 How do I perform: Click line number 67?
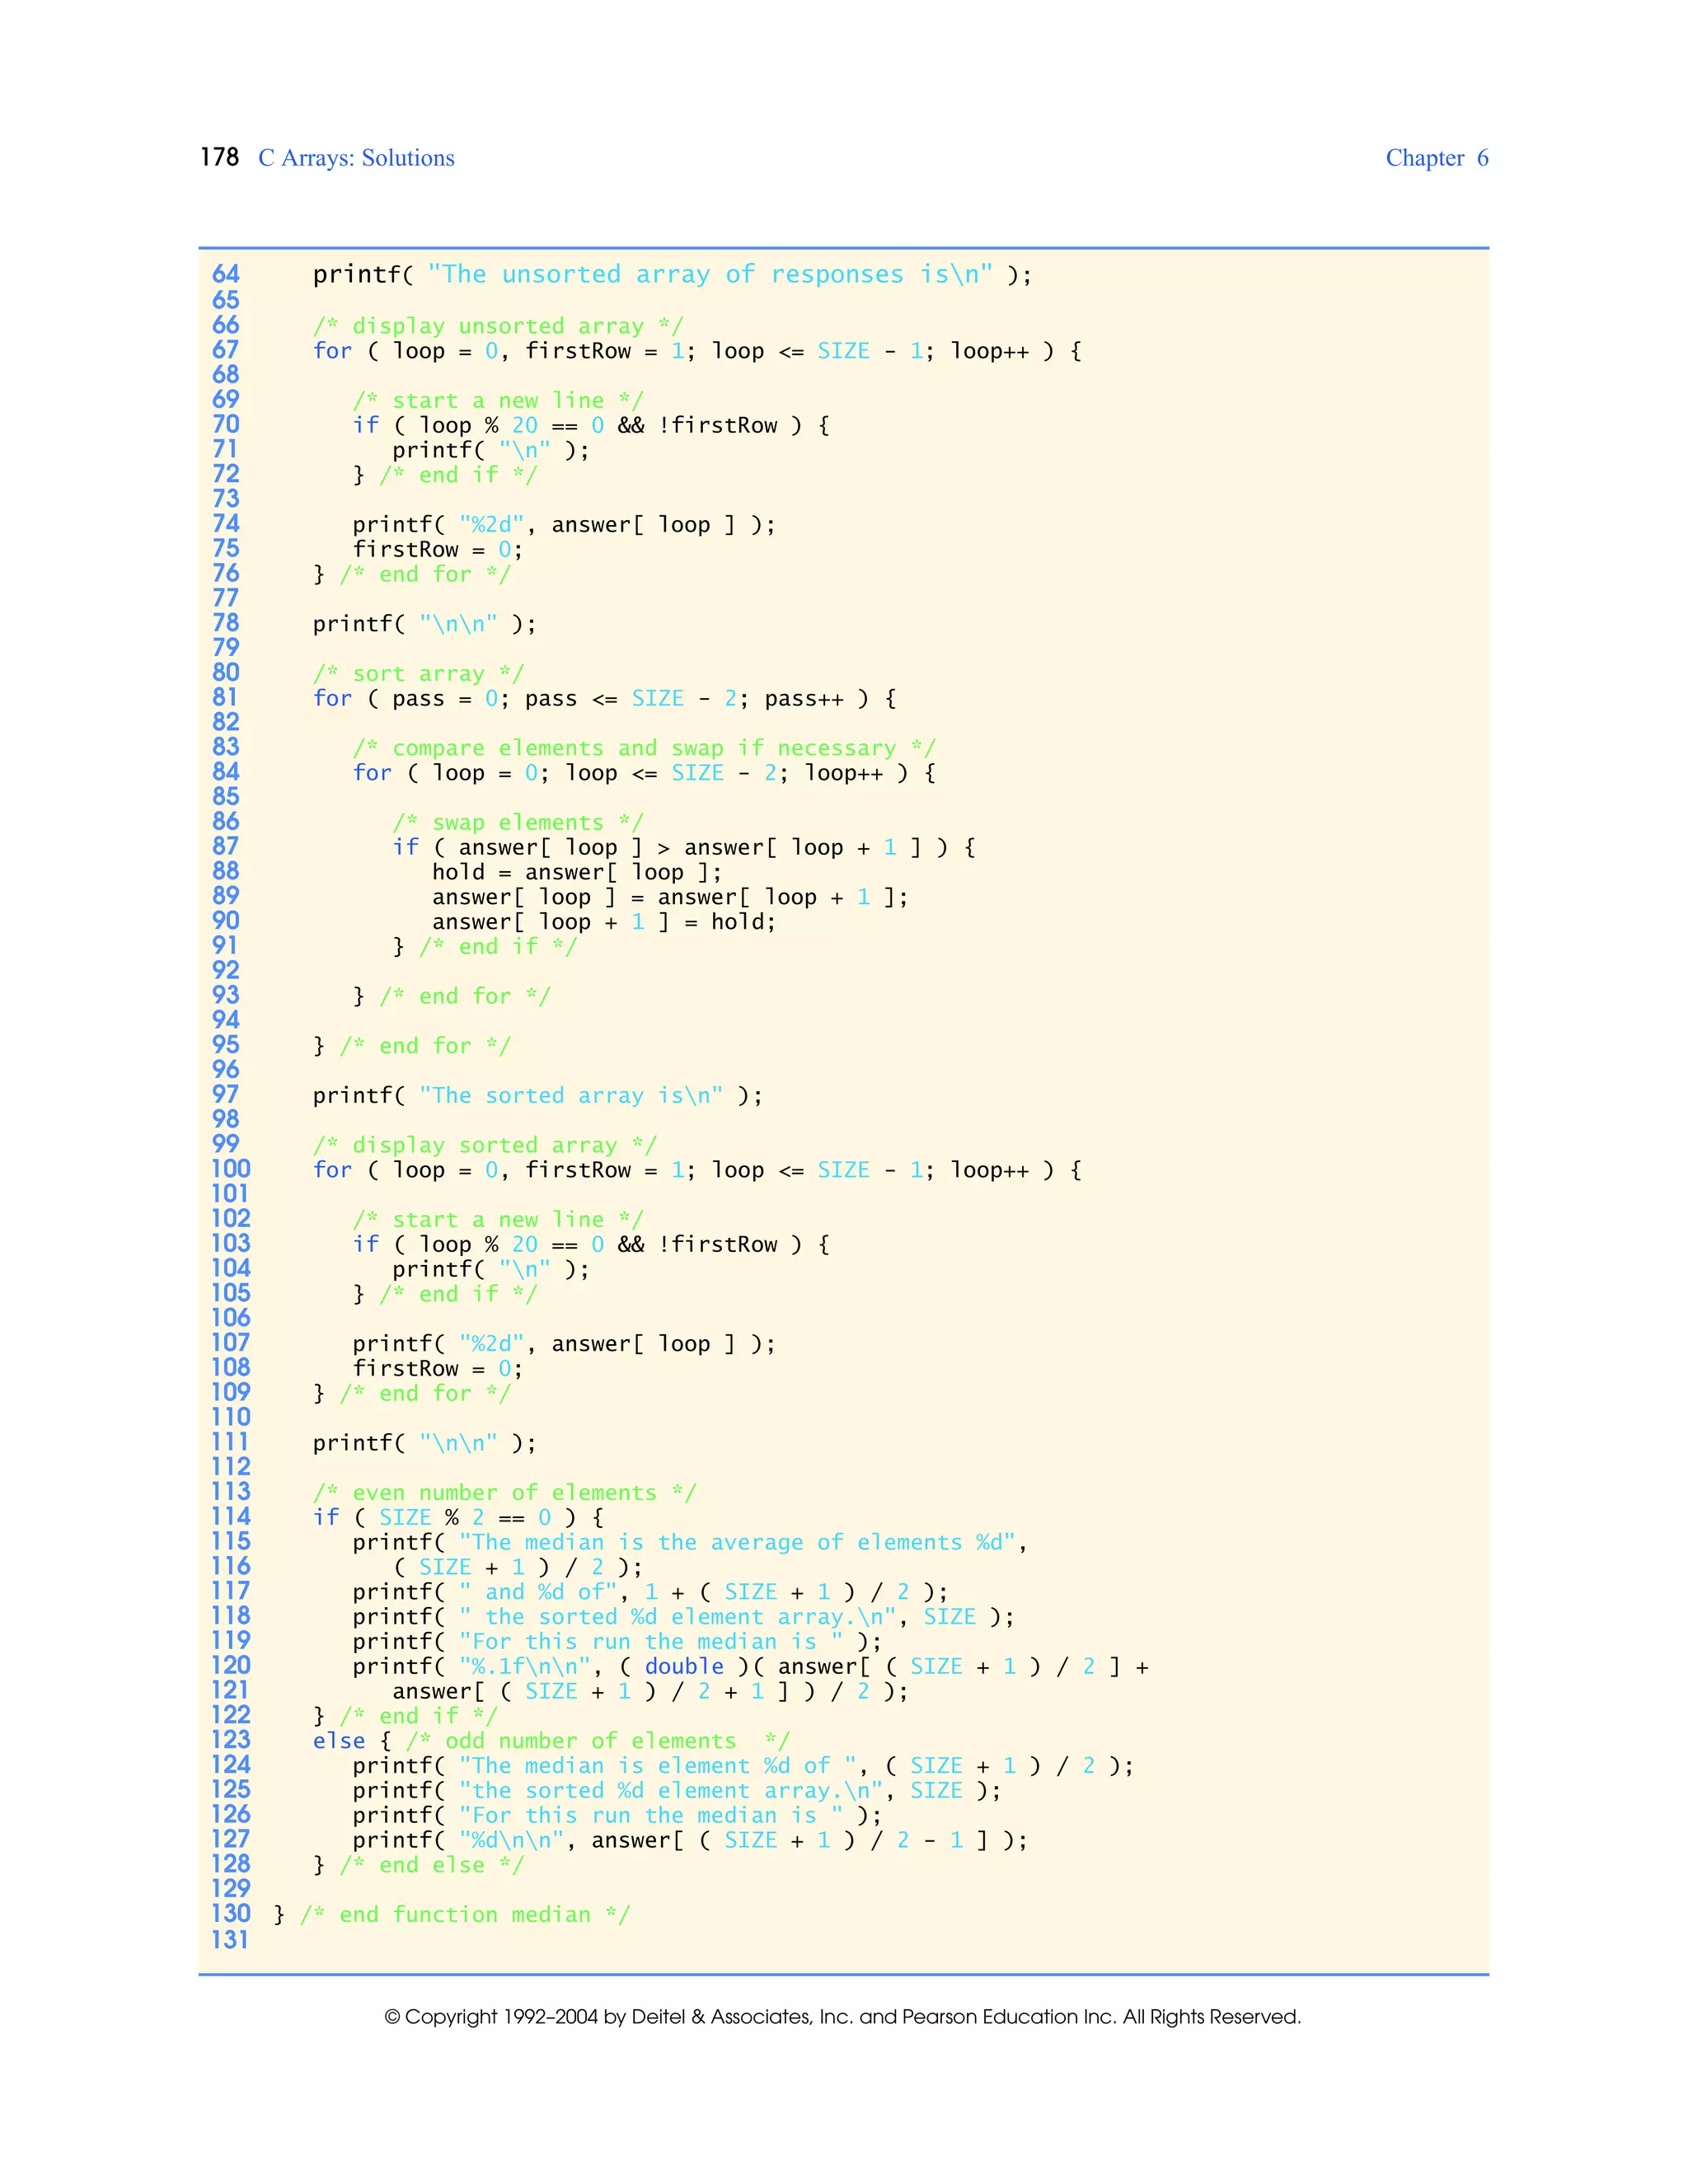[226, 349]
